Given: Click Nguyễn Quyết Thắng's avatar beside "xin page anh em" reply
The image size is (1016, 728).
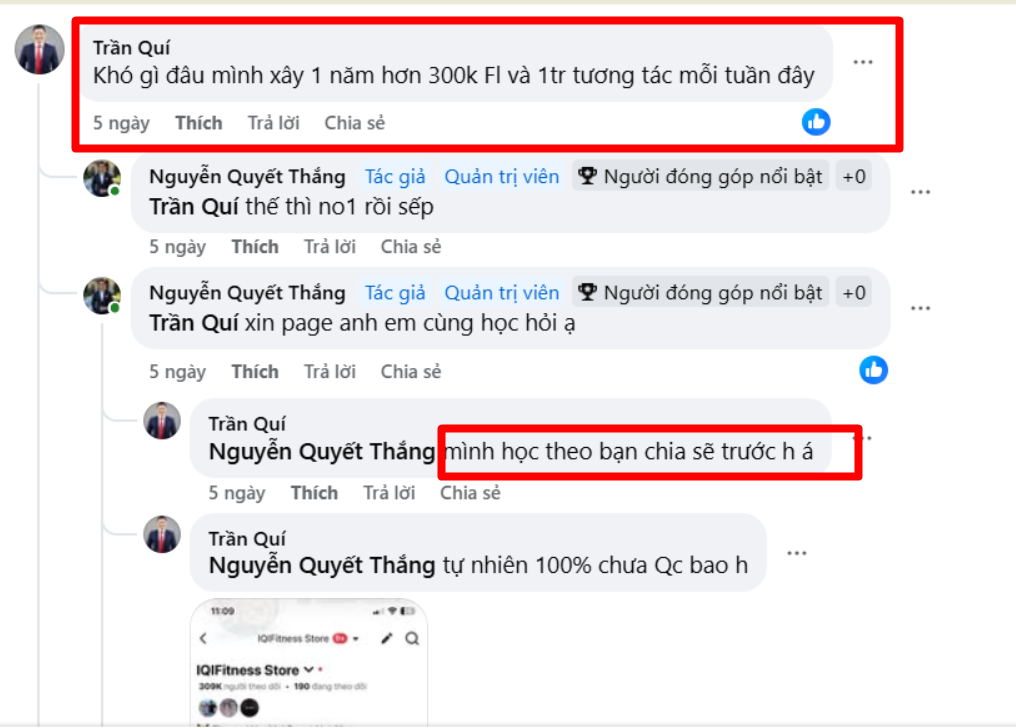Looking at the screenshot, I should [102, 296].
